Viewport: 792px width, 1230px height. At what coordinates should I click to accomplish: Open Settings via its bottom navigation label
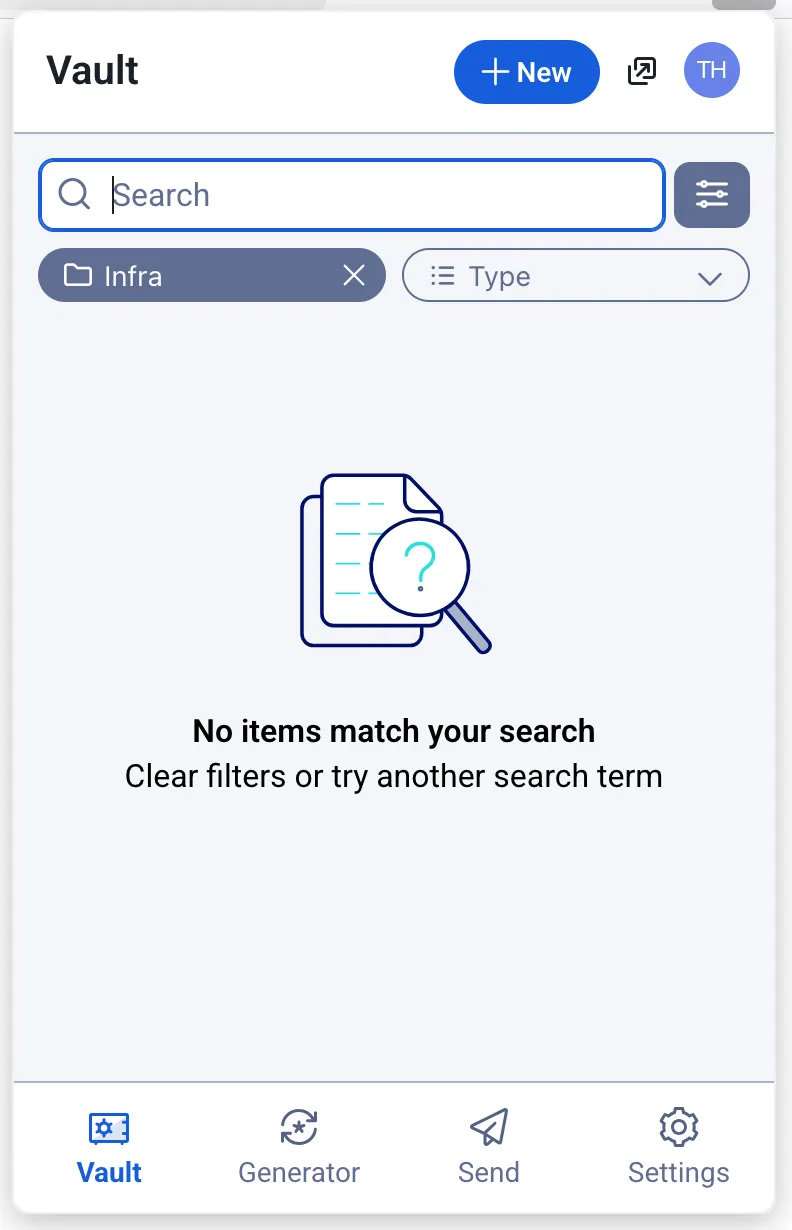click(x=678, y=1172)
